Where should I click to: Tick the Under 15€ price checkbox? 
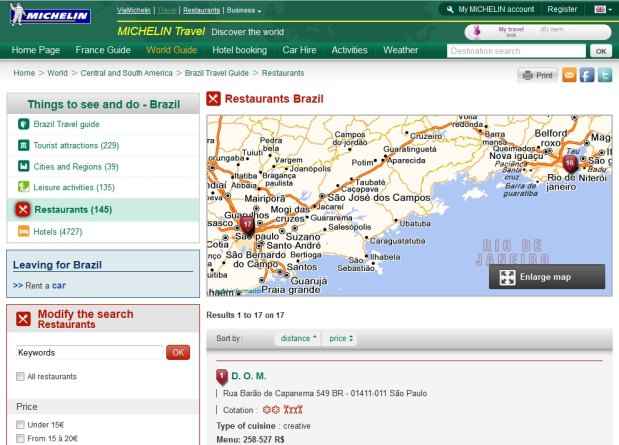(x=20, y=424)
